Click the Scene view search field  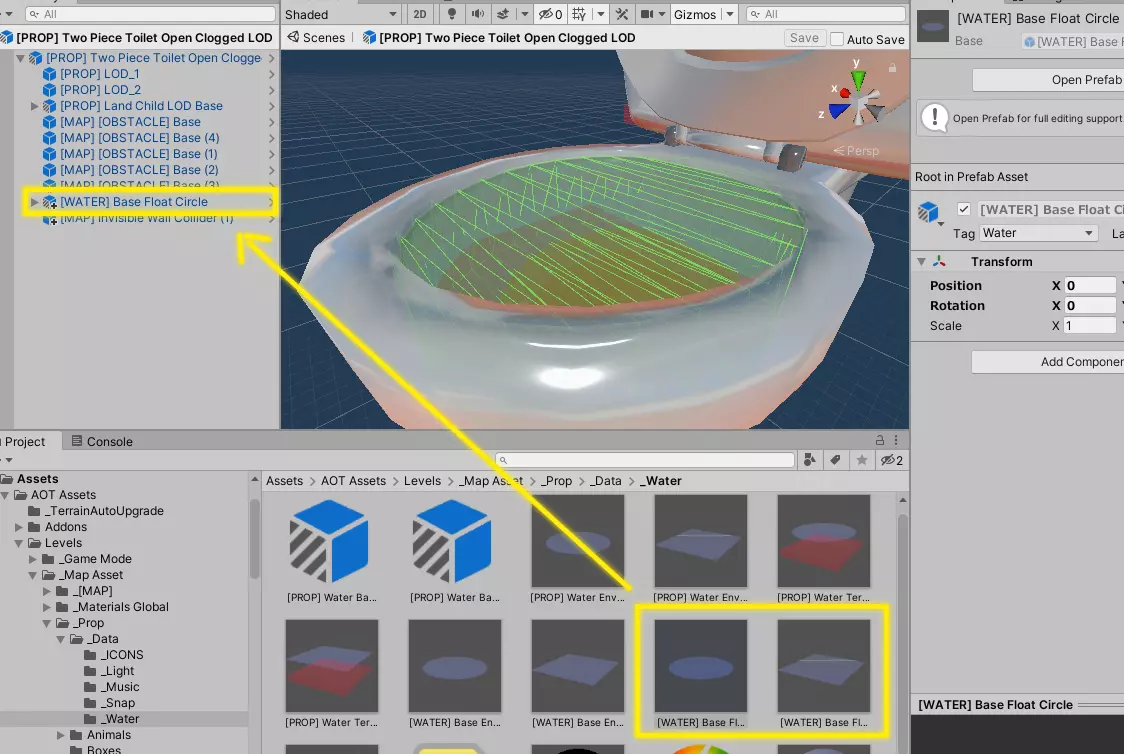pyautogui.click(x=826, y=14)
